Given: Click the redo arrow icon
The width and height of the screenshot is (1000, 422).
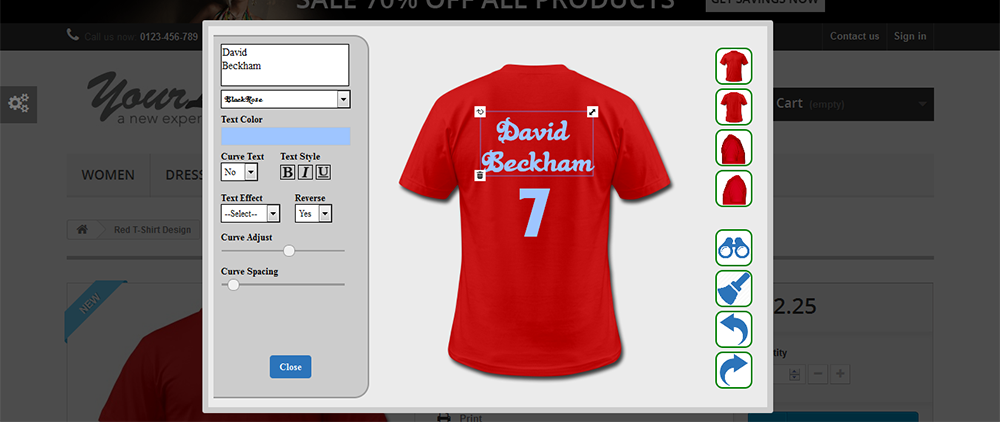Looking at the screenshot, I should point(733,370).
